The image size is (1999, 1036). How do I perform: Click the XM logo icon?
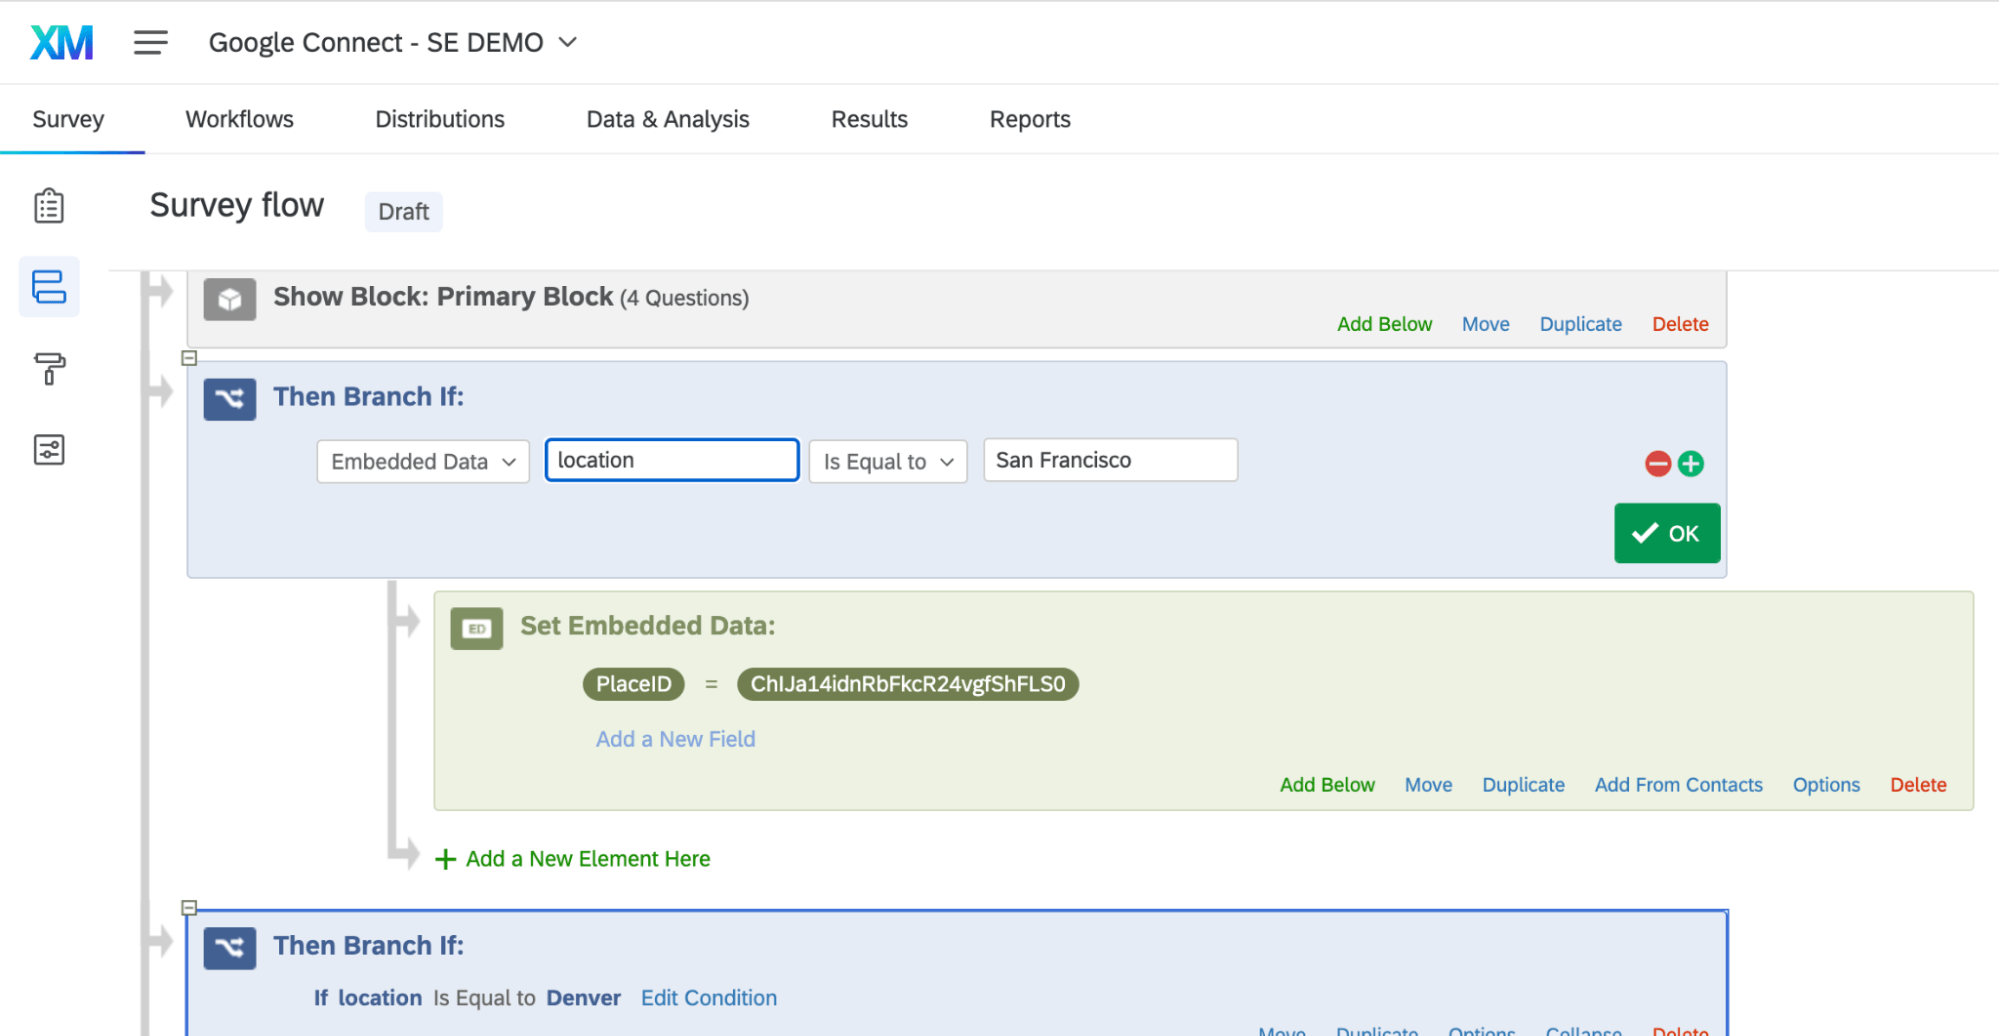tap(62, 42)
